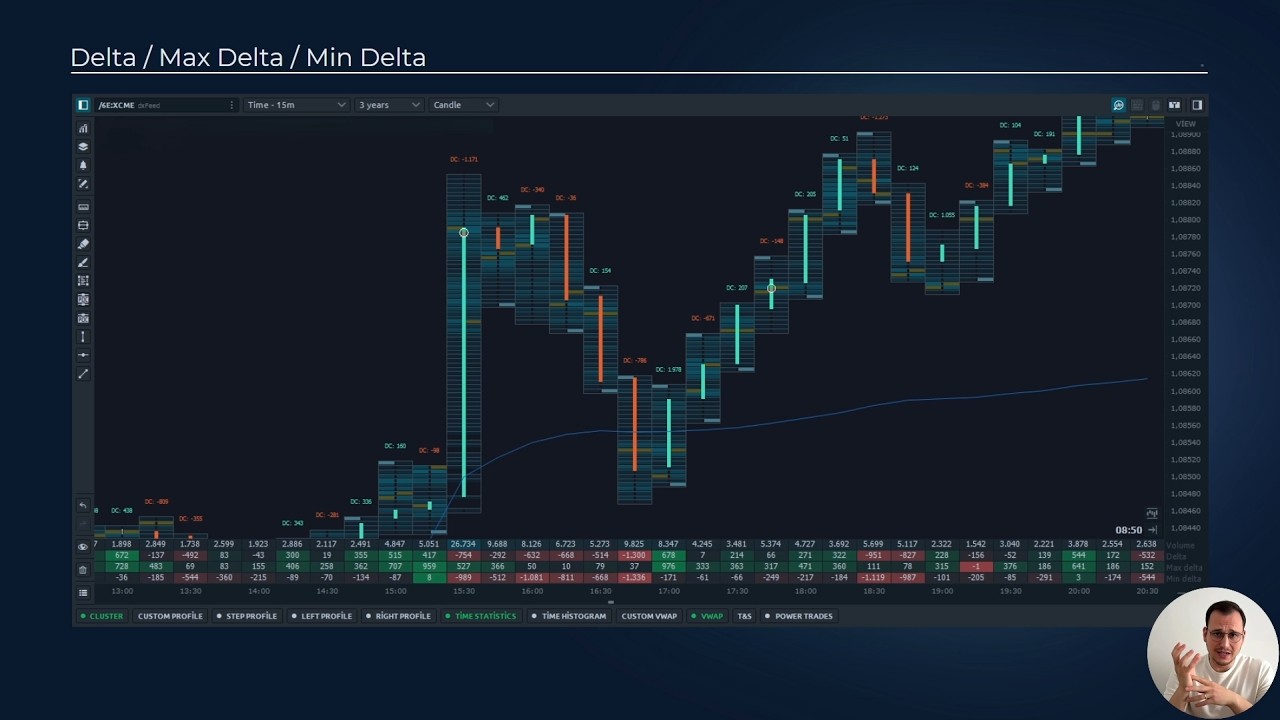Click the CUSTOM PROFILE button
The image size is (1280, 720).
click(170, 616)
